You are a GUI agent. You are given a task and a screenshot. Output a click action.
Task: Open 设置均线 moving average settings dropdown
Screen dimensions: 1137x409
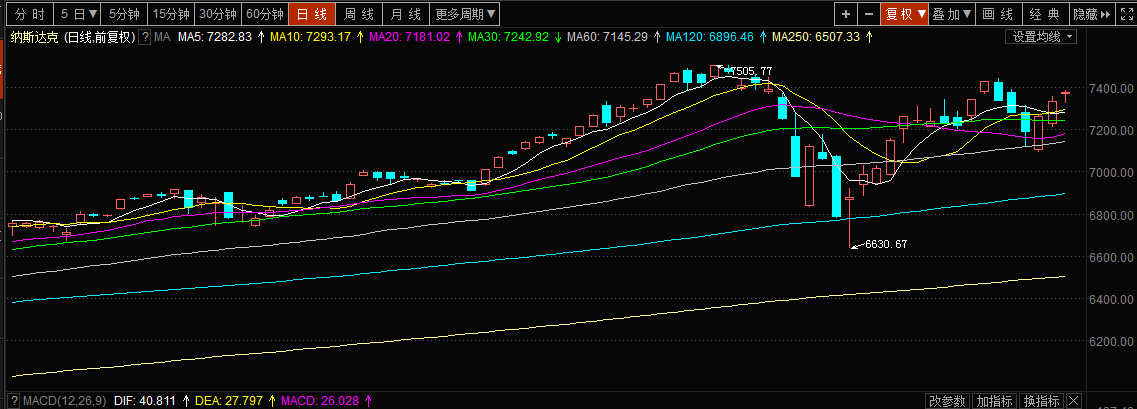[x=1041, y=37]
